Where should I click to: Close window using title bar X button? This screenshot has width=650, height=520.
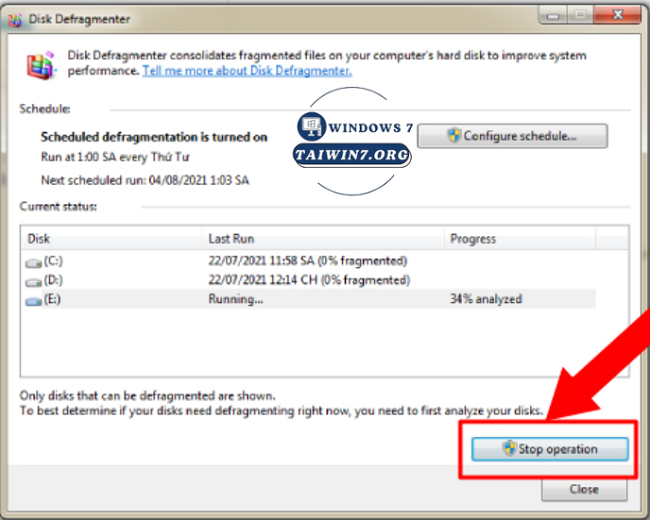click(614, 16)
